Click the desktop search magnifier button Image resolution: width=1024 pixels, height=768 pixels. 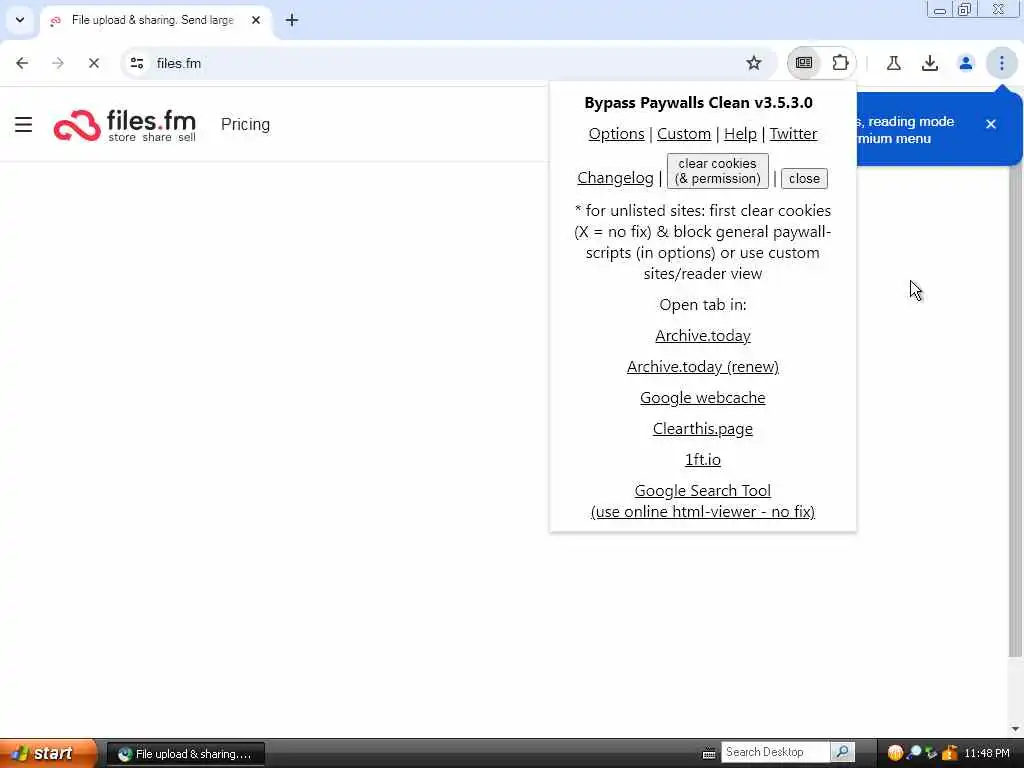tap(842, 752)
